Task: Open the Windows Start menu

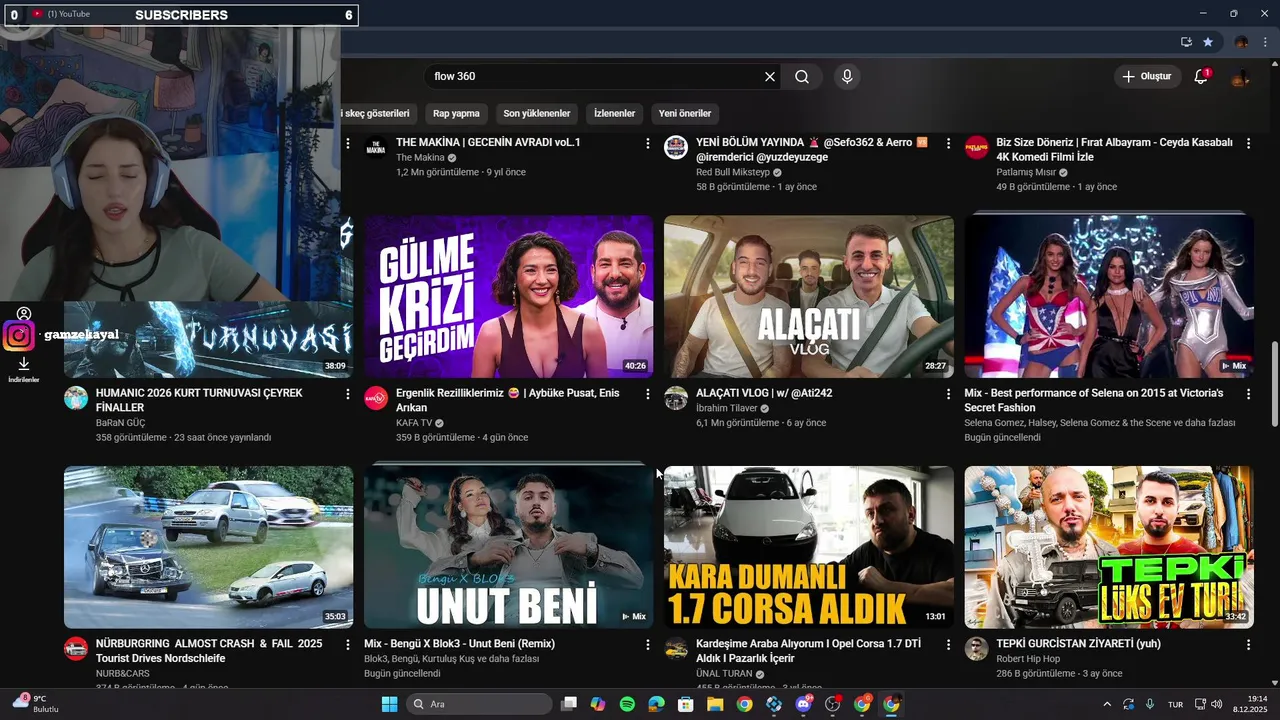Action: (x=389, y=704)
